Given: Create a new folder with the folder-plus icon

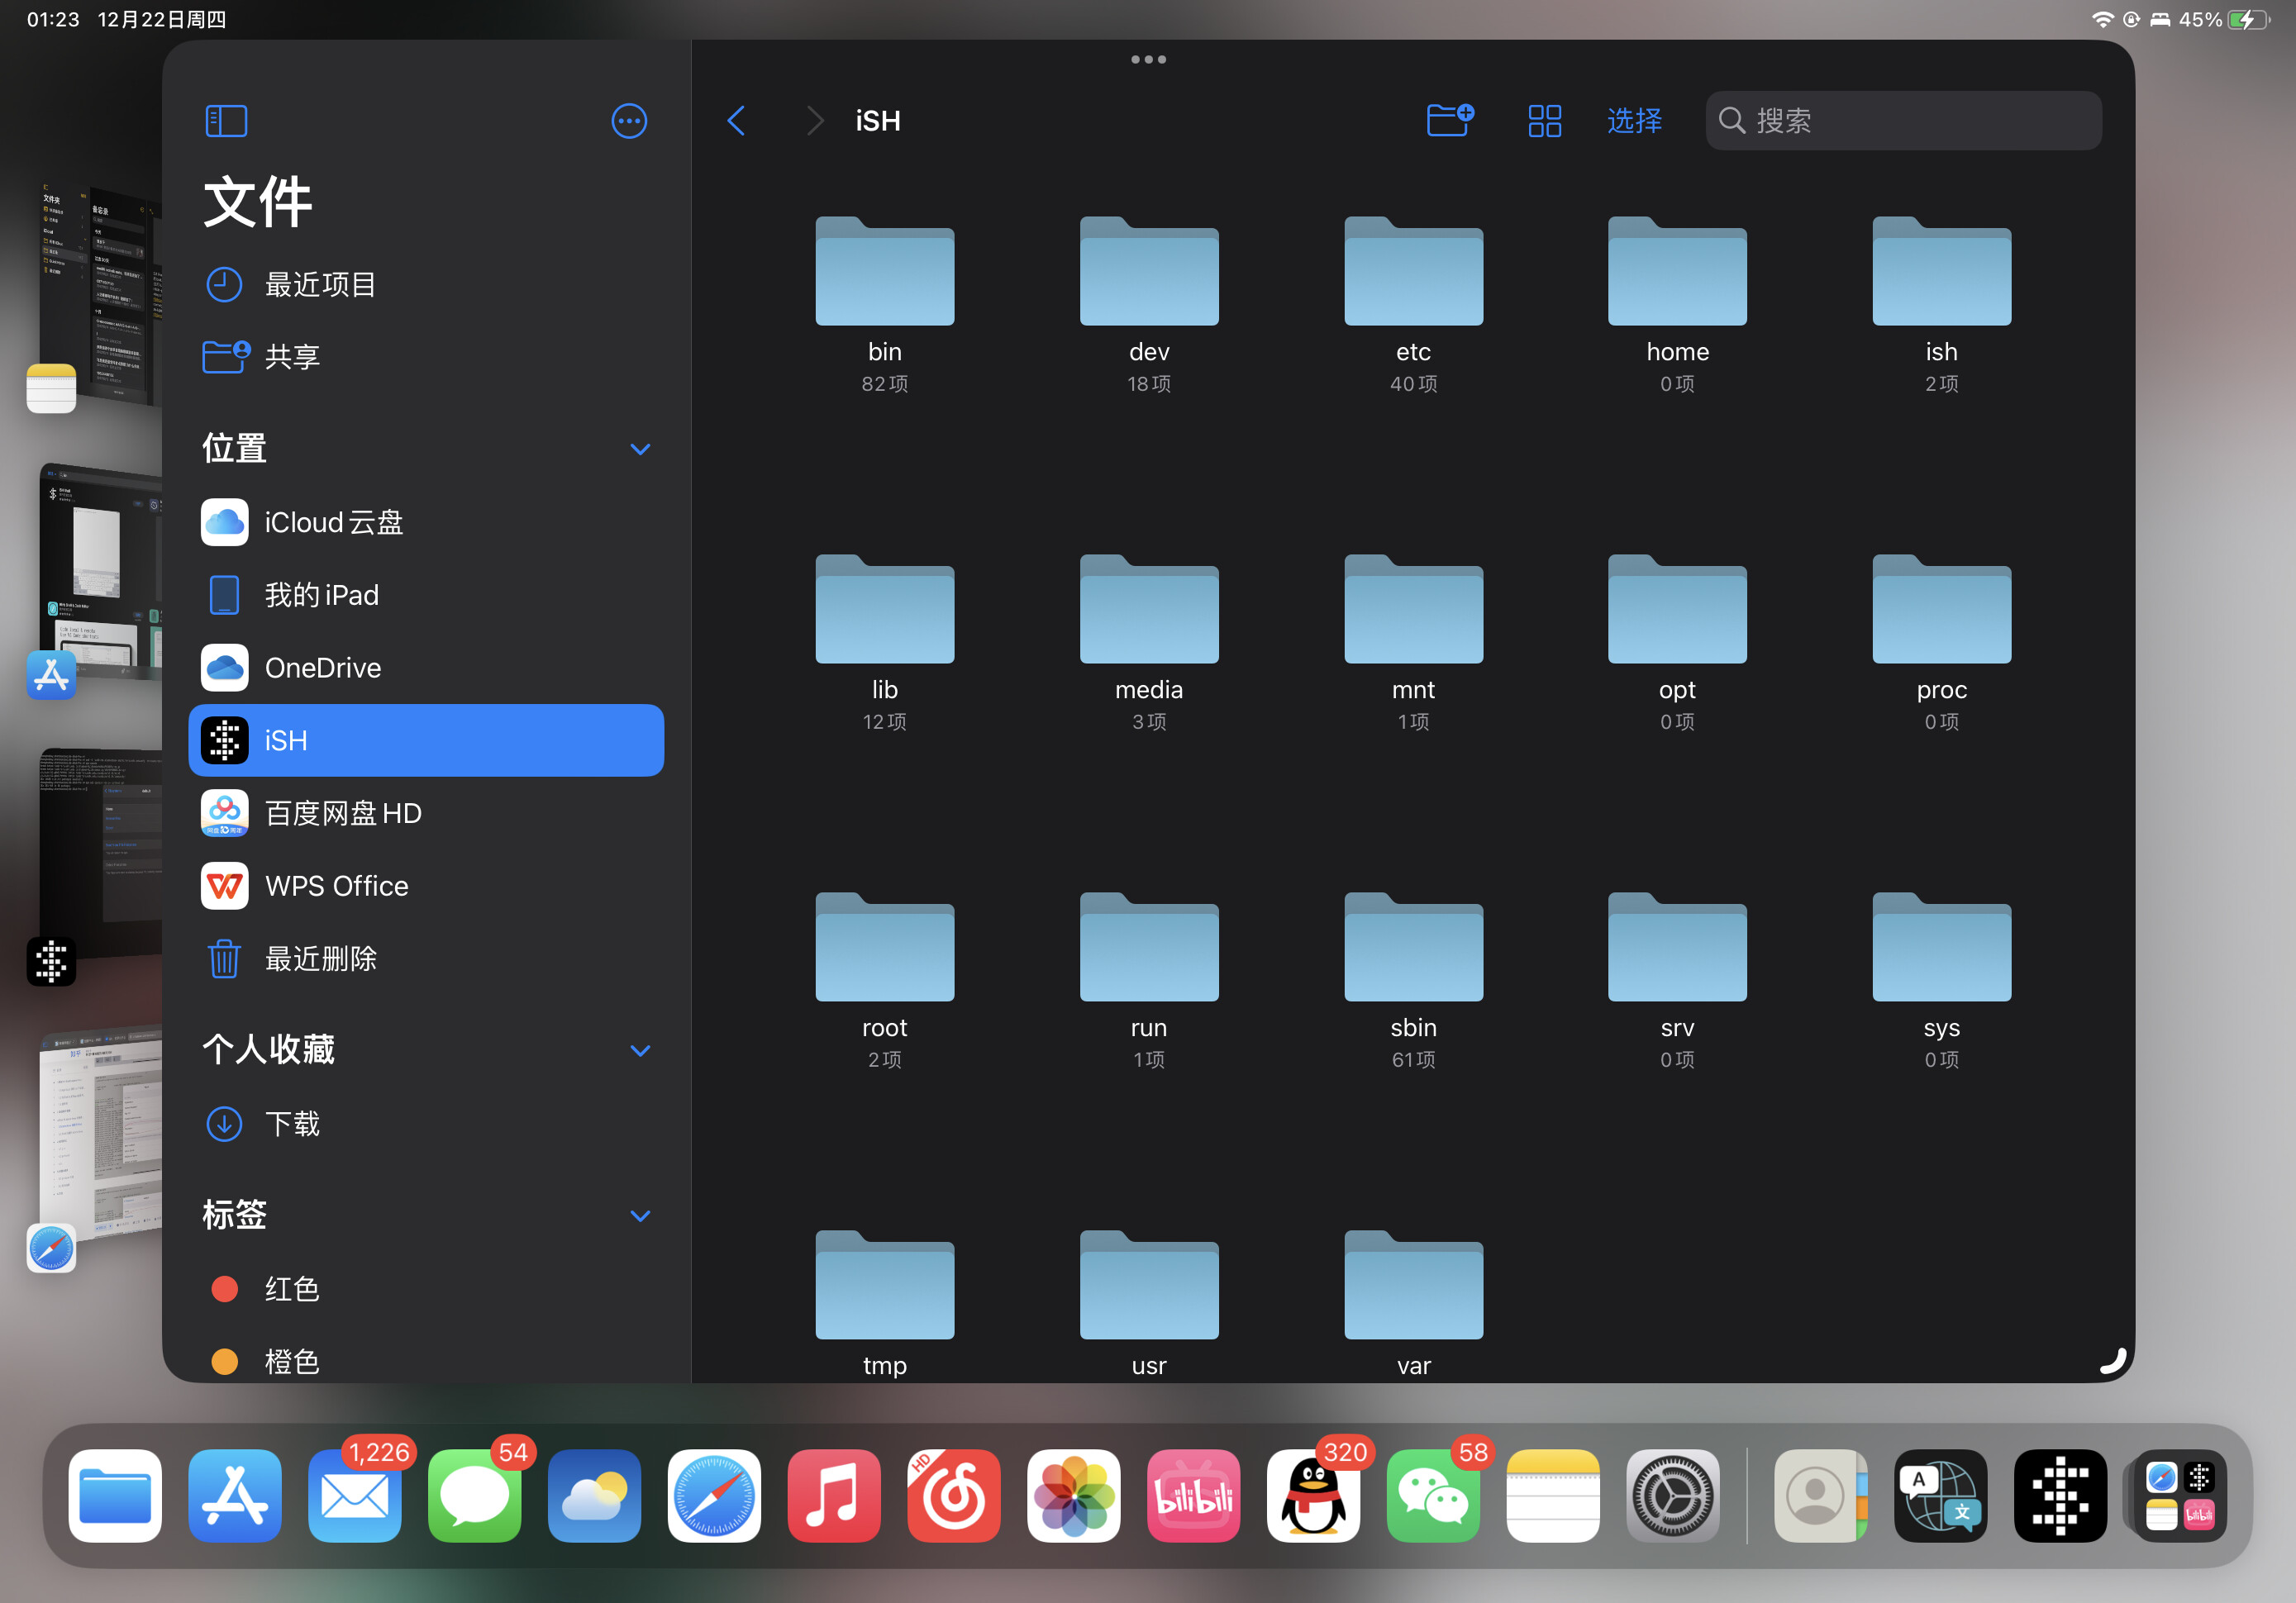Looking at the screenshot, I should (x=1449, y=120).
